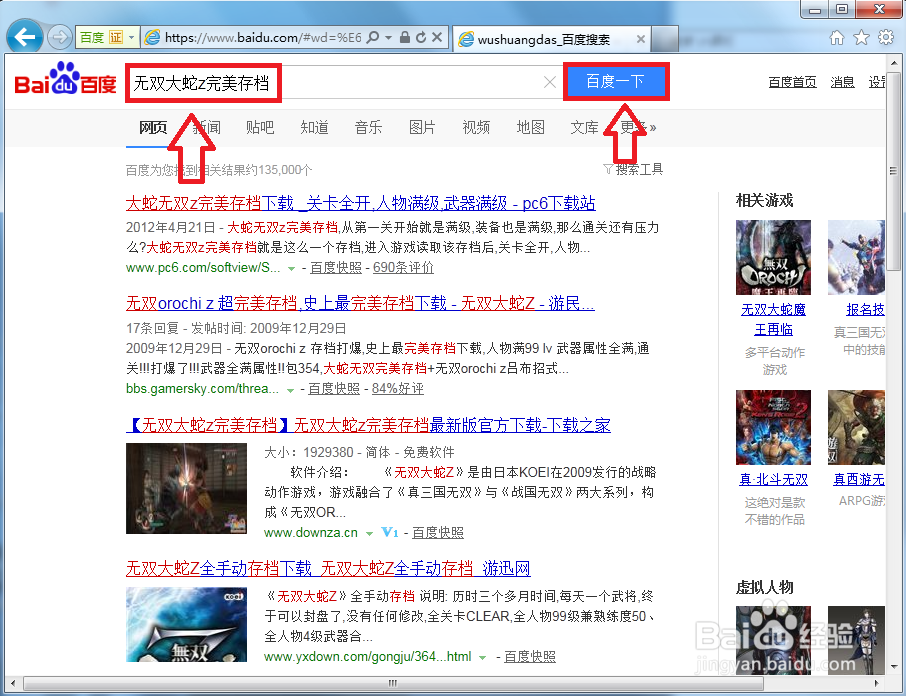Click the refresh page icon

421,38
